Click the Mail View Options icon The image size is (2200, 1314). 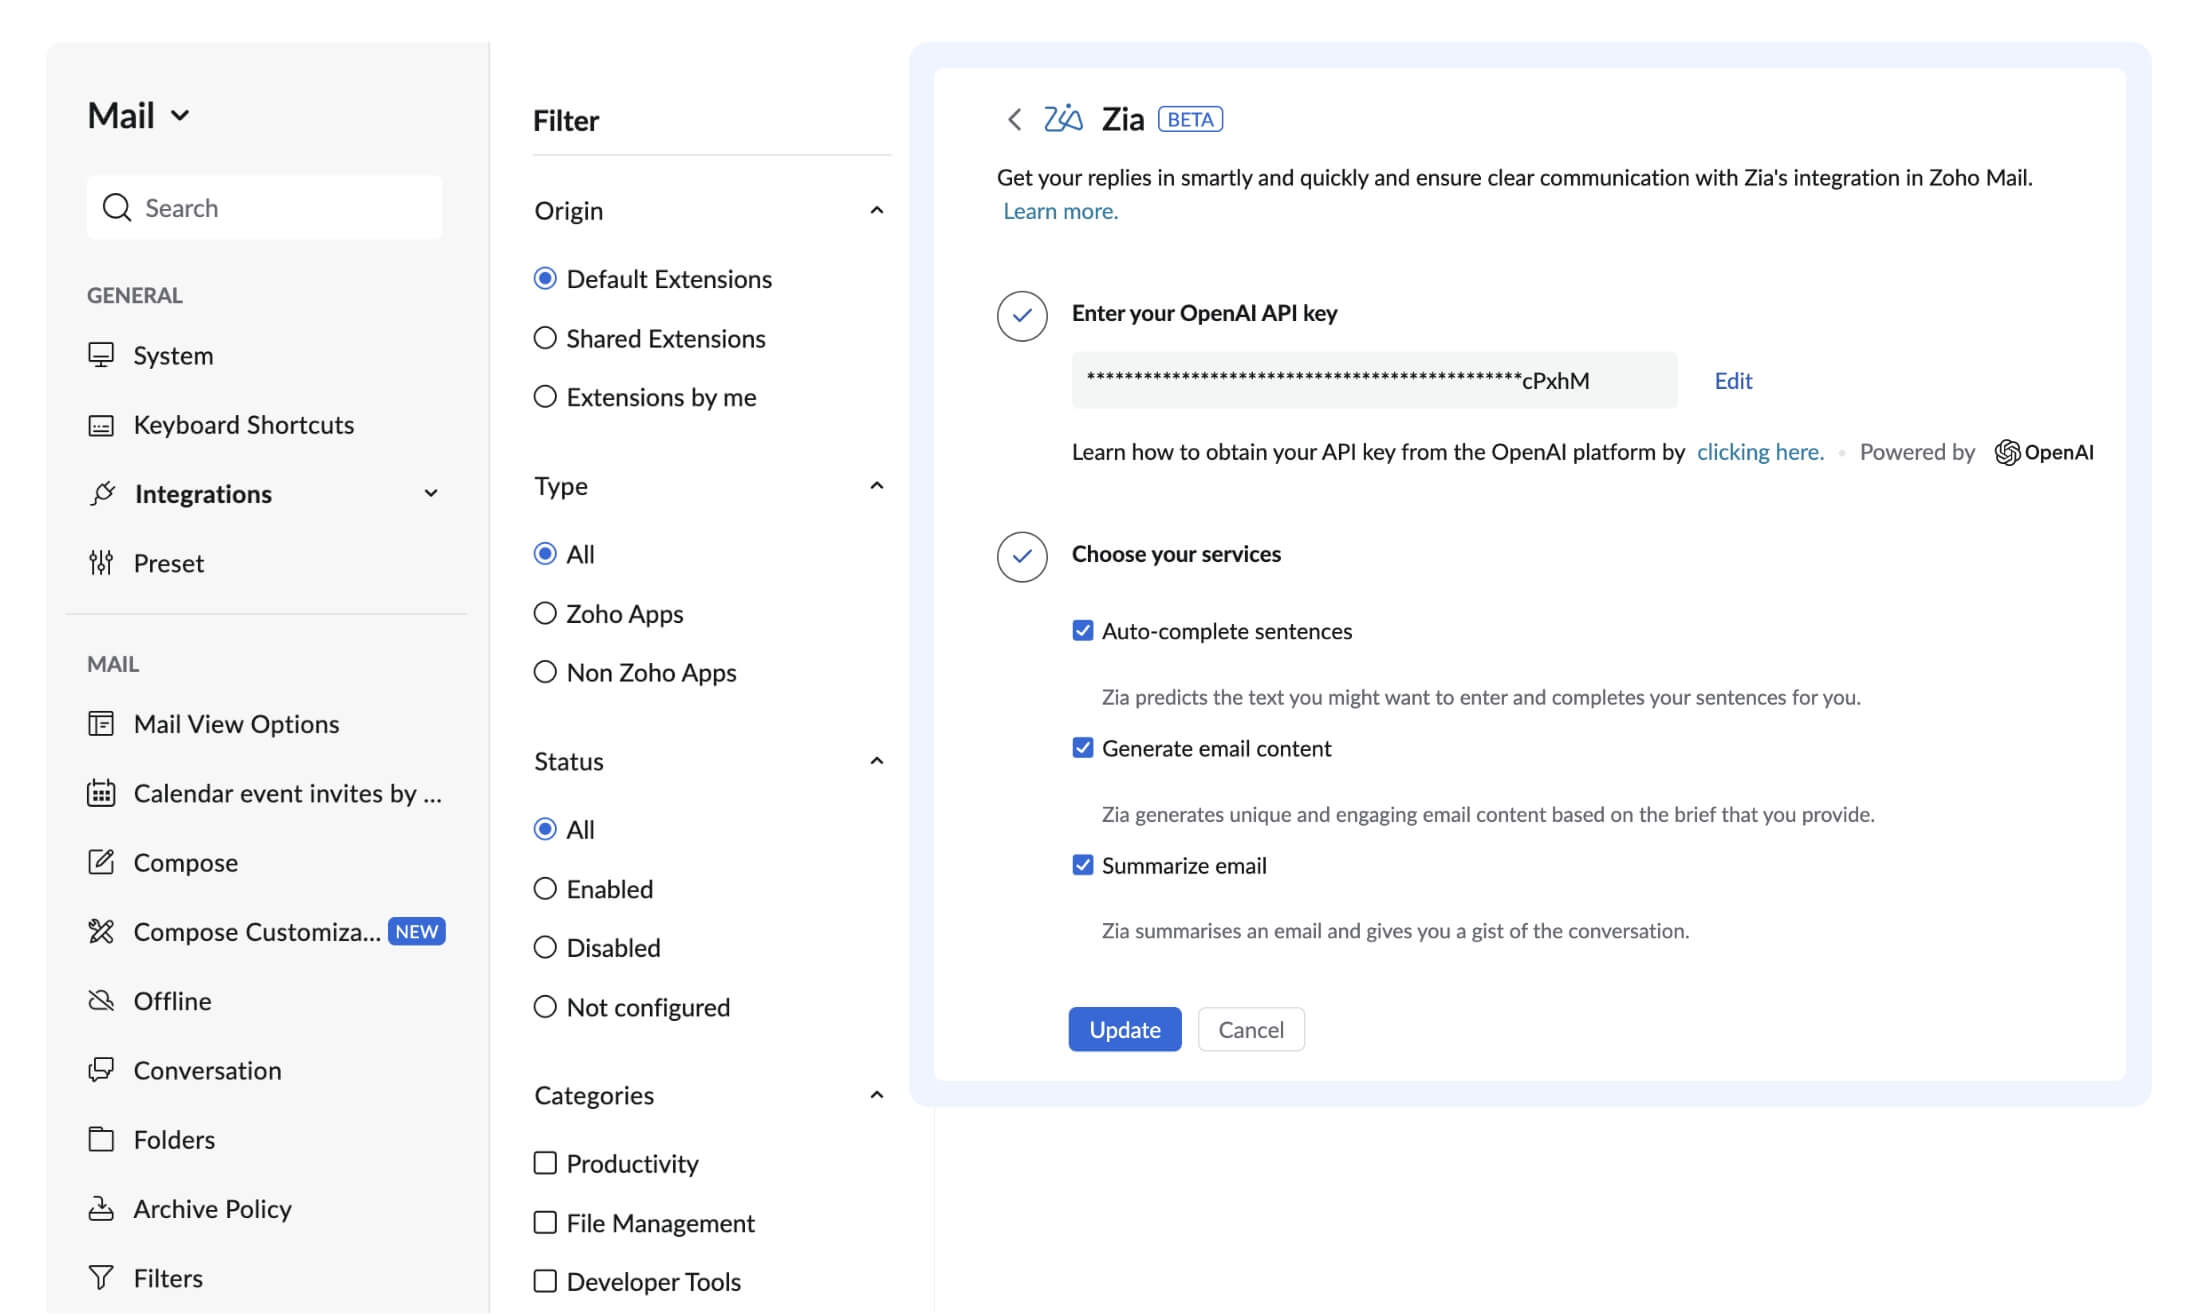coord(101,723)
